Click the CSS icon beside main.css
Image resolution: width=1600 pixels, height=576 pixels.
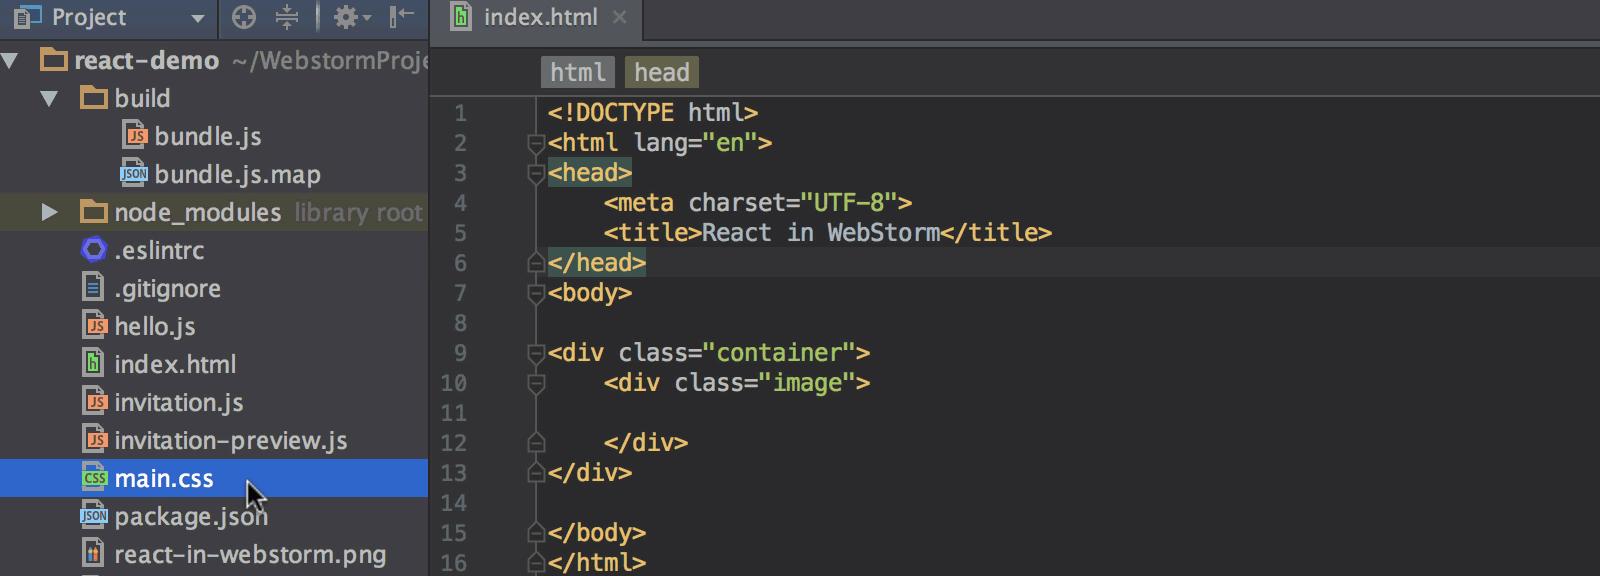(x=94, y=477)
